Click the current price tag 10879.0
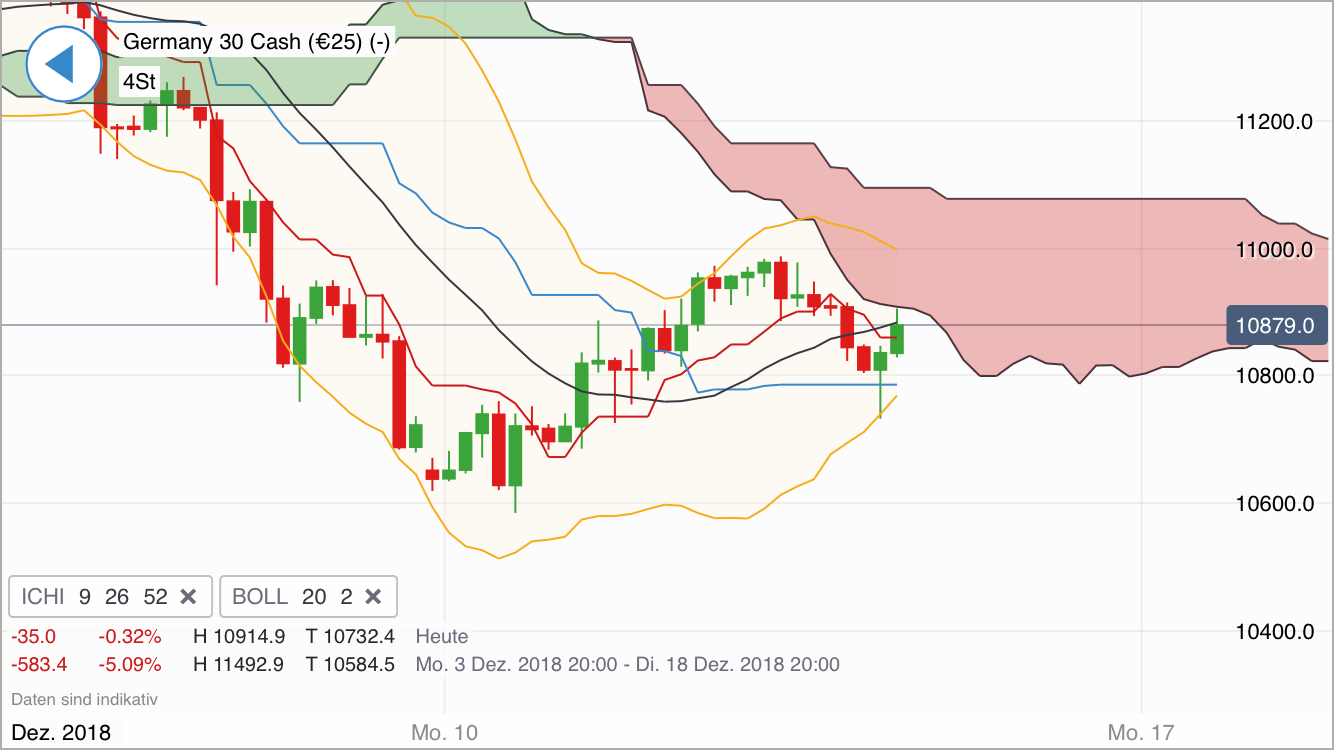This screenshot has height=750, width=1334. coord(1277,325)
